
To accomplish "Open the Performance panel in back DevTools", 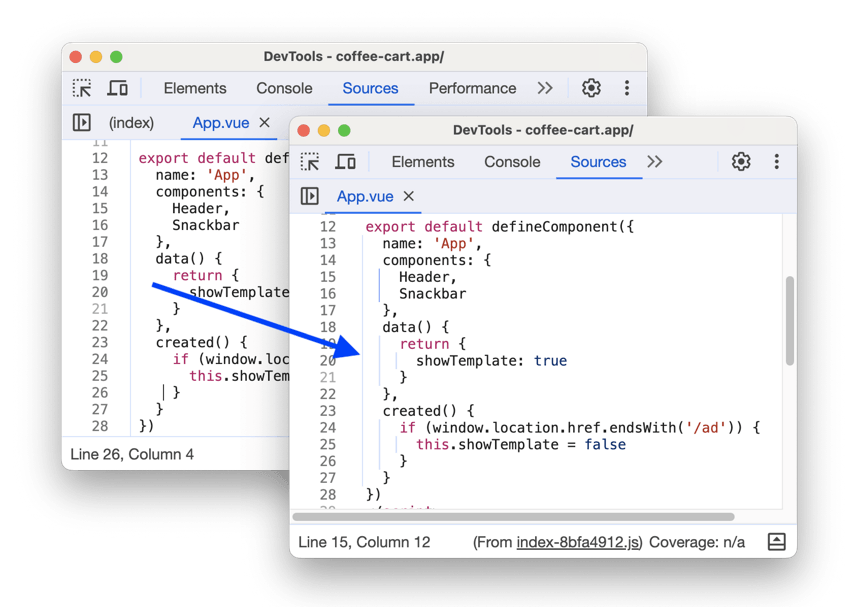I will pos(472,88).
